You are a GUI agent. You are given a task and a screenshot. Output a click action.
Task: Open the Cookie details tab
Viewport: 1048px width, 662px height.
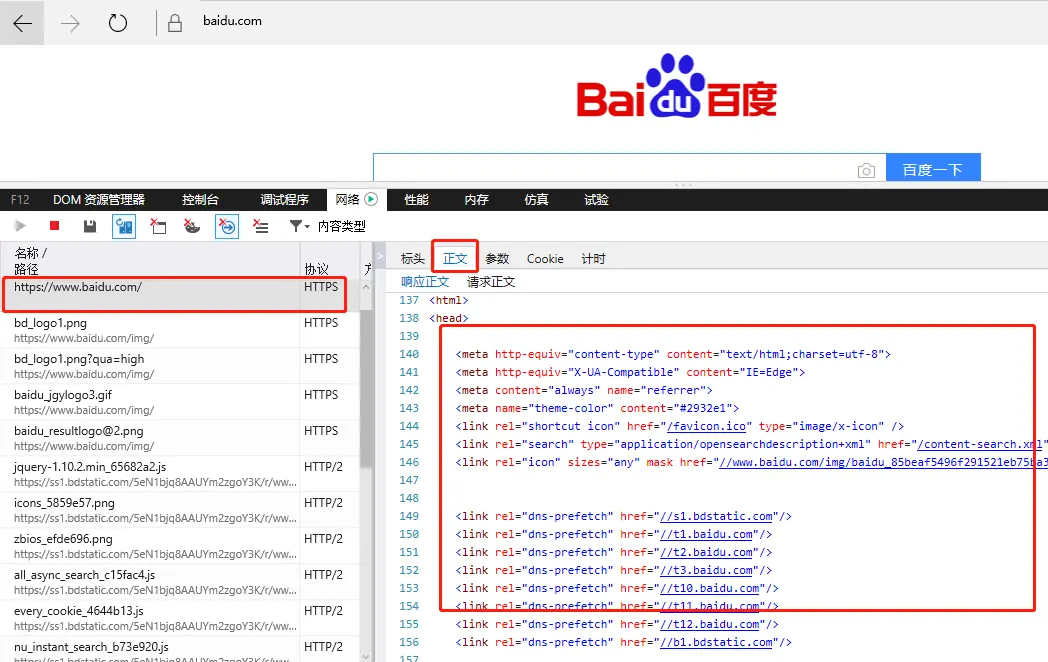[545, 259]
